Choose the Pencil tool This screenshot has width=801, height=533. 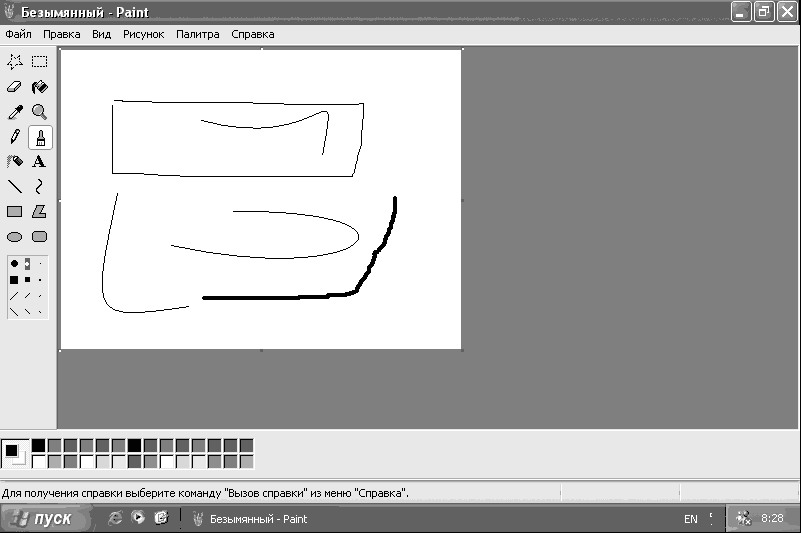click(x=15, y=137)
